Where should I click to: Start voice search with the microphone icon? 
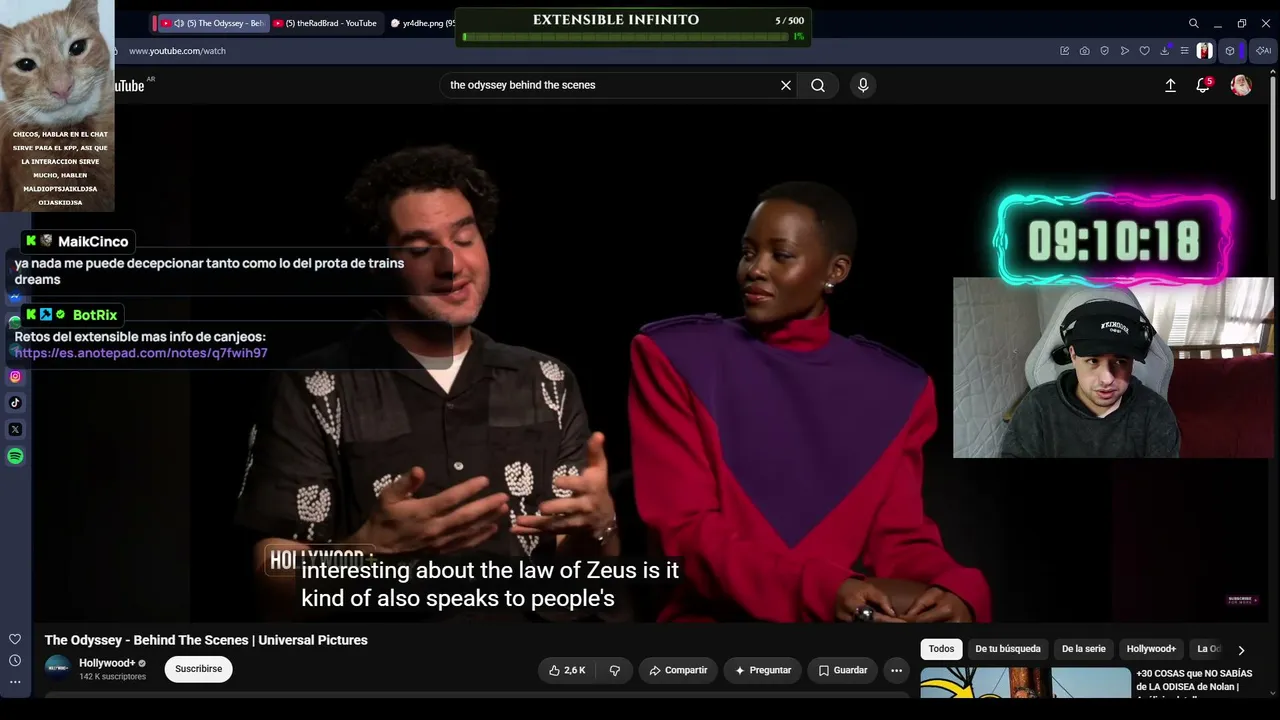click(x=863, y=85)
